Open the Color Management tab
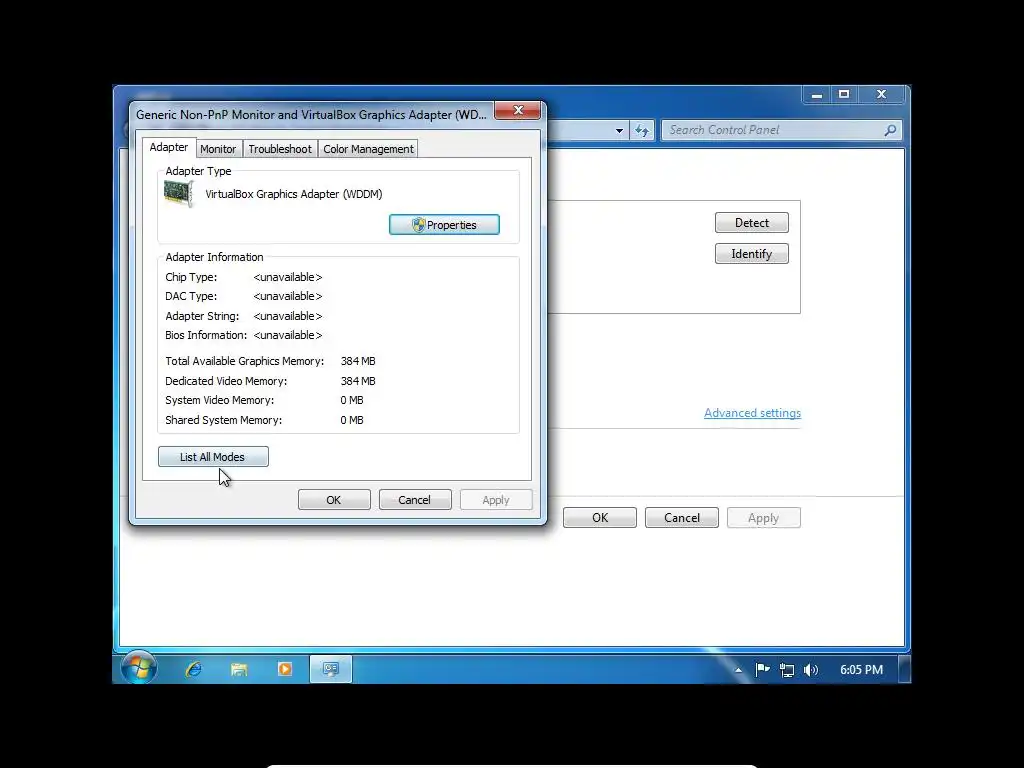 pos(368,149)
